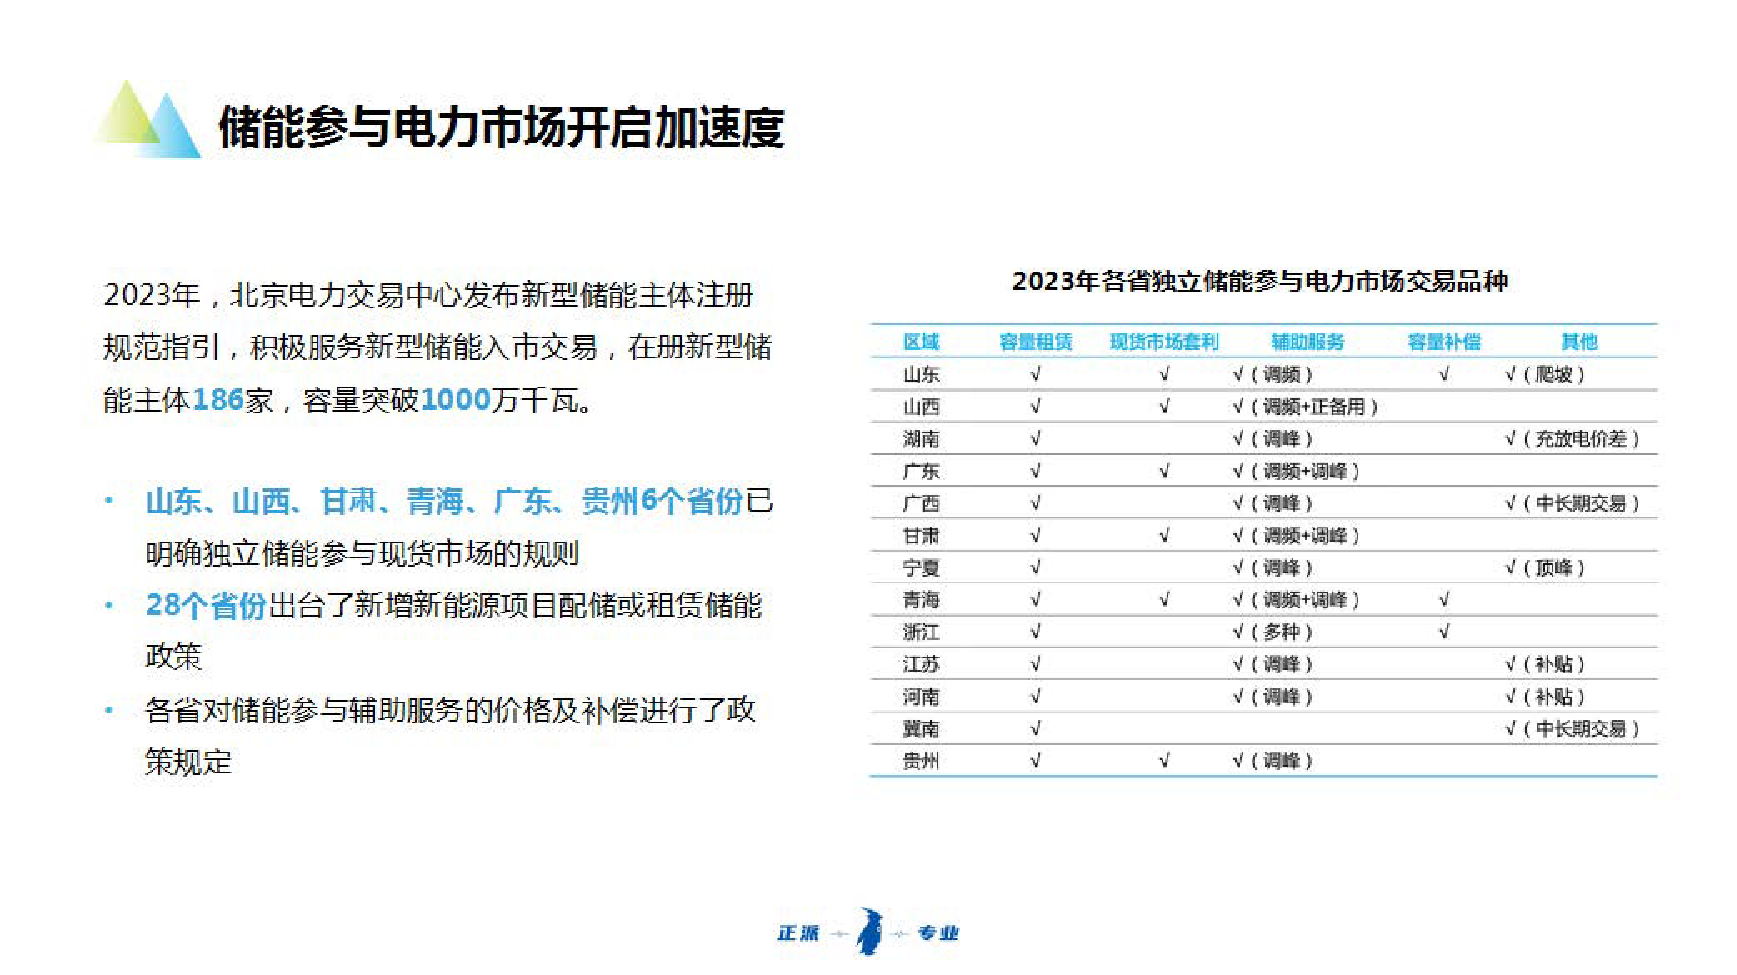
Task: Click the highlighted number 1000 in the paragraph
Action: (456, 400)
